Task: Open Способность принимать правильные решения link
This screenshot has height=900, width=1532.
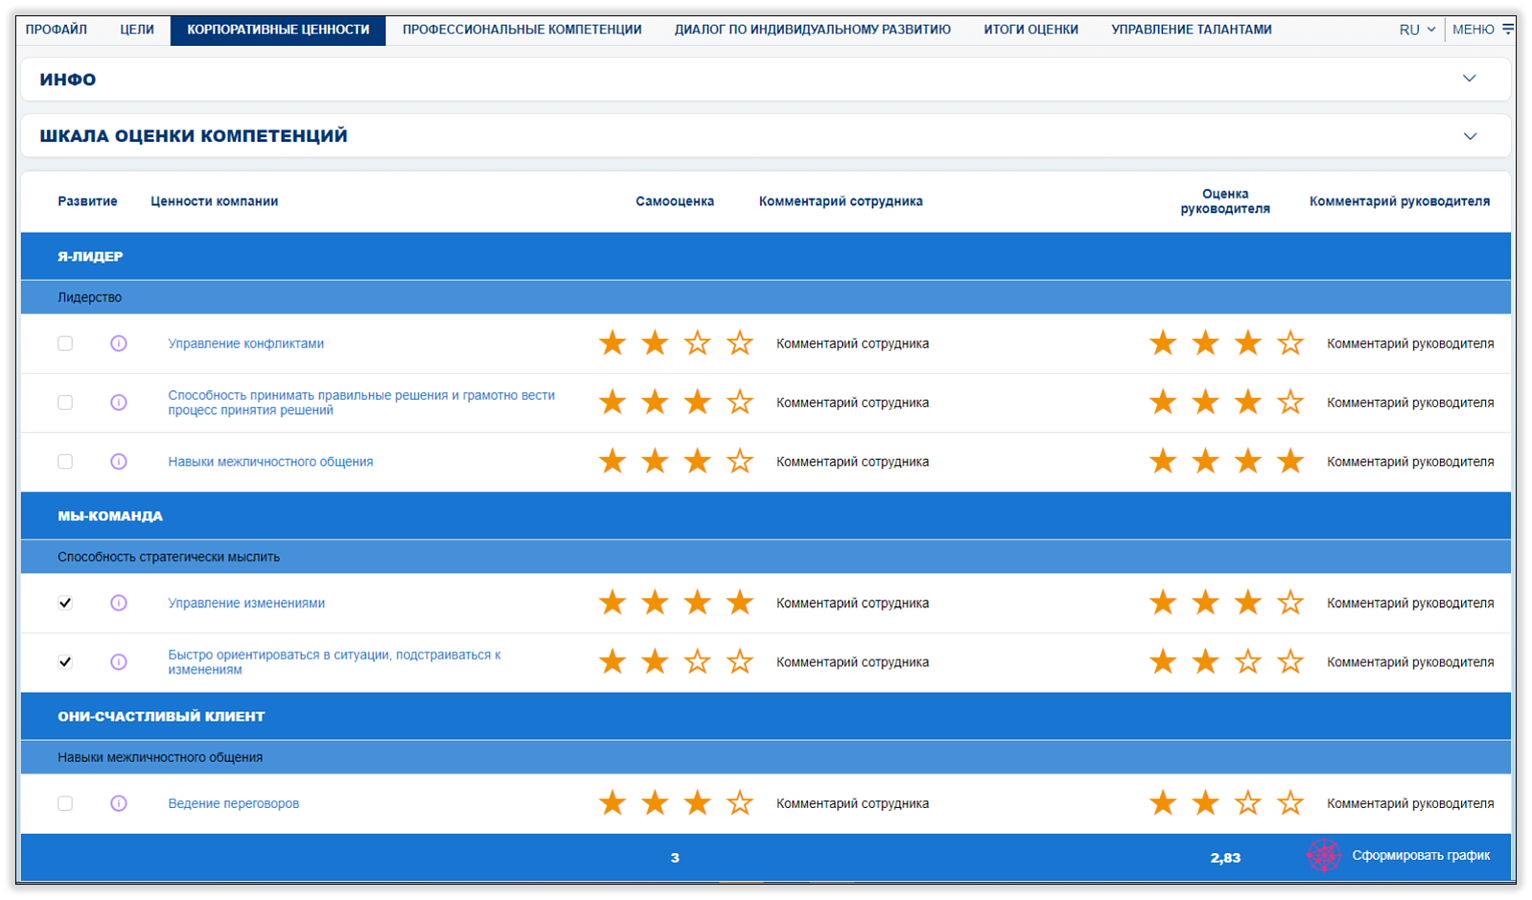Action: [x=361, y=402]
